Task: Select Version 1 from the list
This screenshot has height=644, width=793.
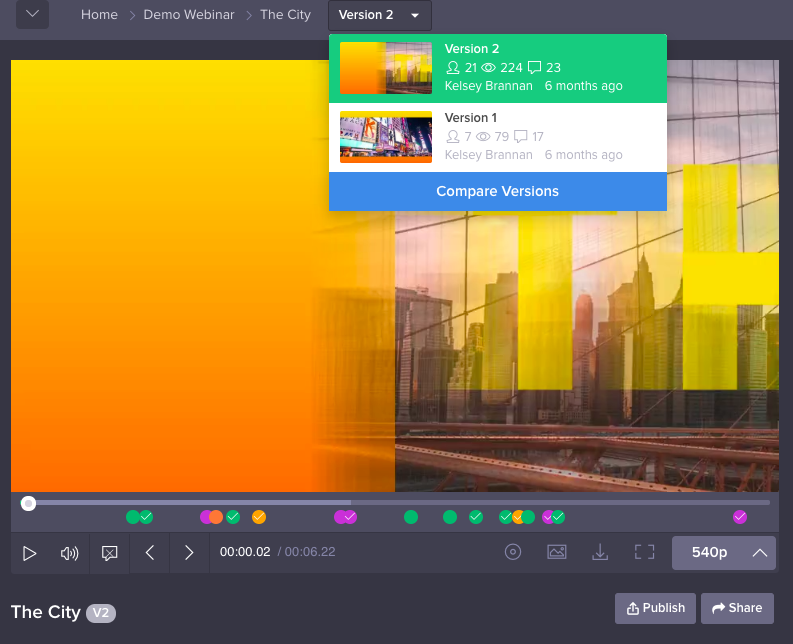Action: [498, 137]
